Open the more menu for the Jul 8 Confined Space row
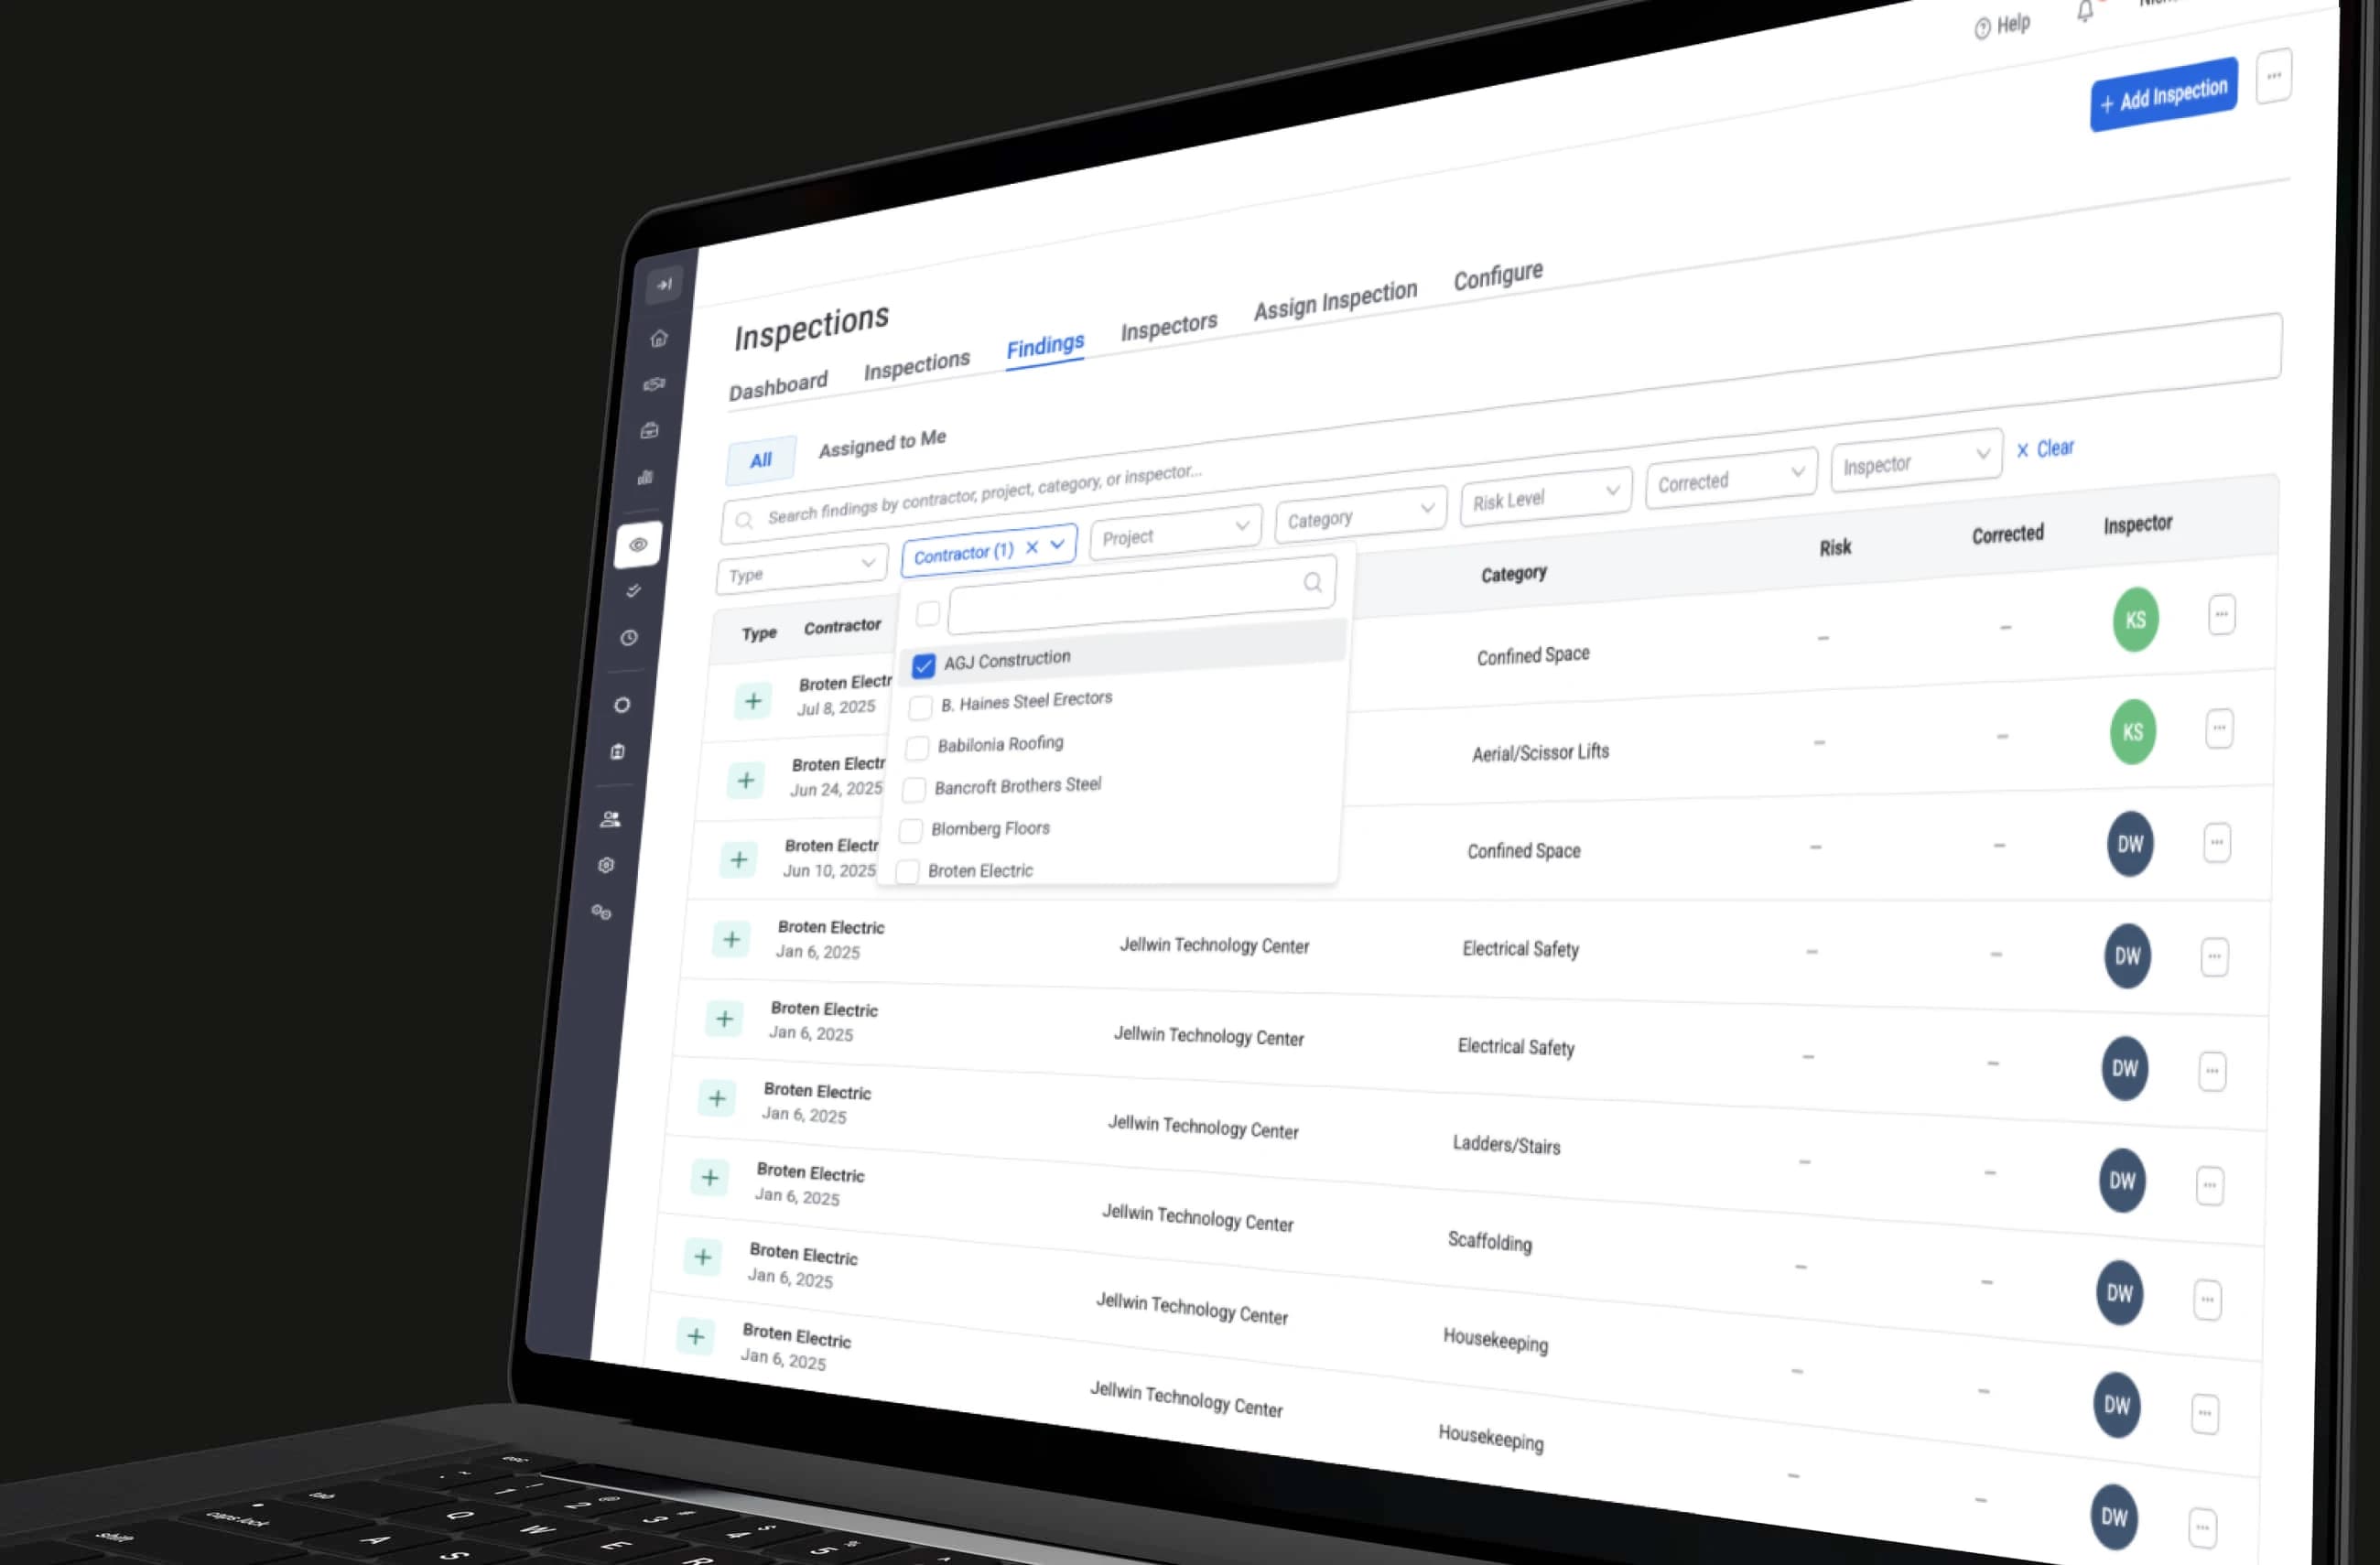Viewport: 2380px width, 1565px height. (2221, 615)
